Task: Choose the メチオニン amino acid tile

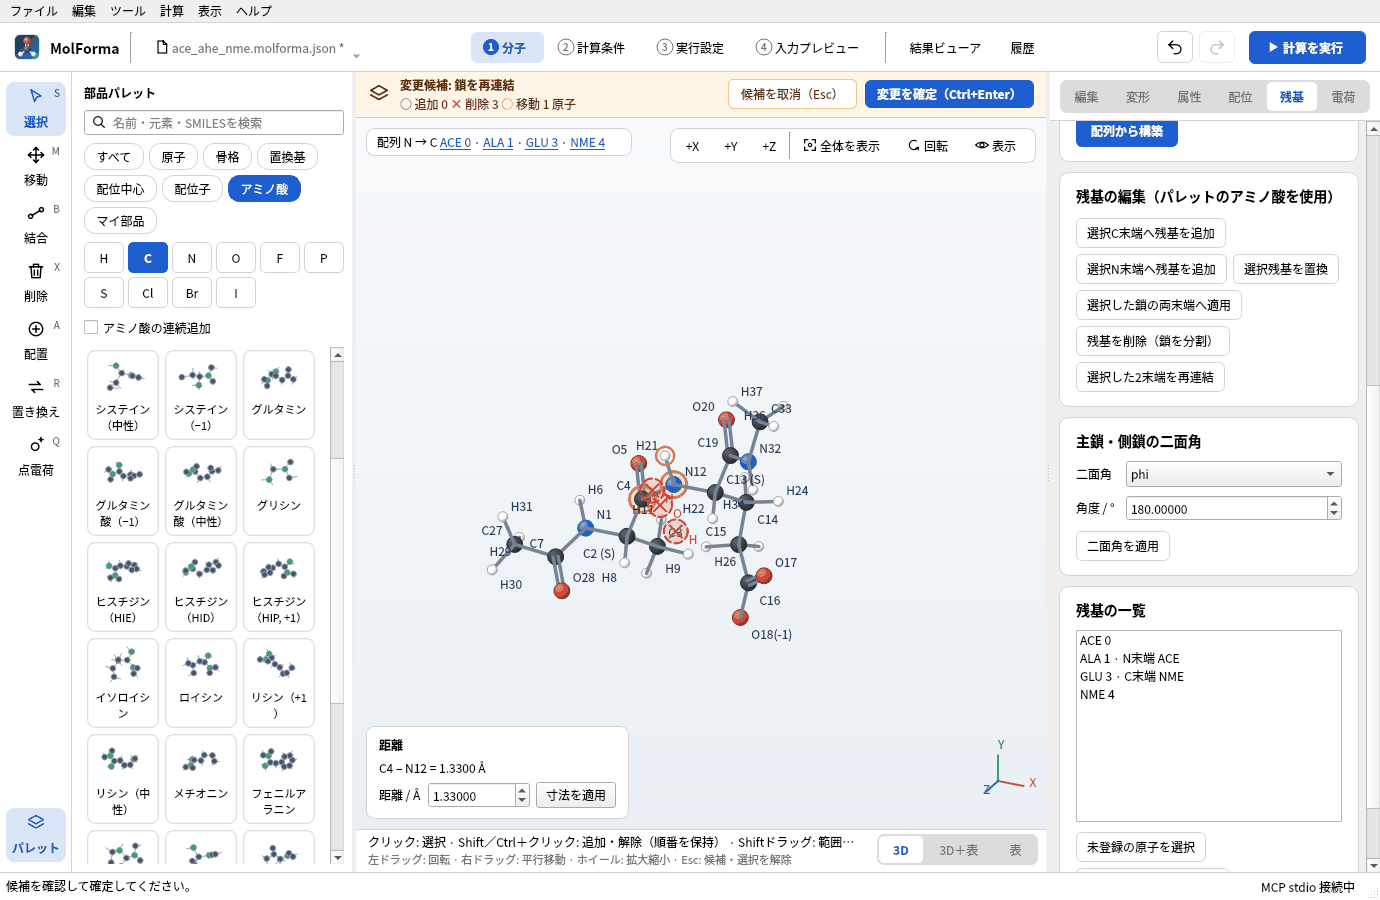Action: click(x=201, y=778)
